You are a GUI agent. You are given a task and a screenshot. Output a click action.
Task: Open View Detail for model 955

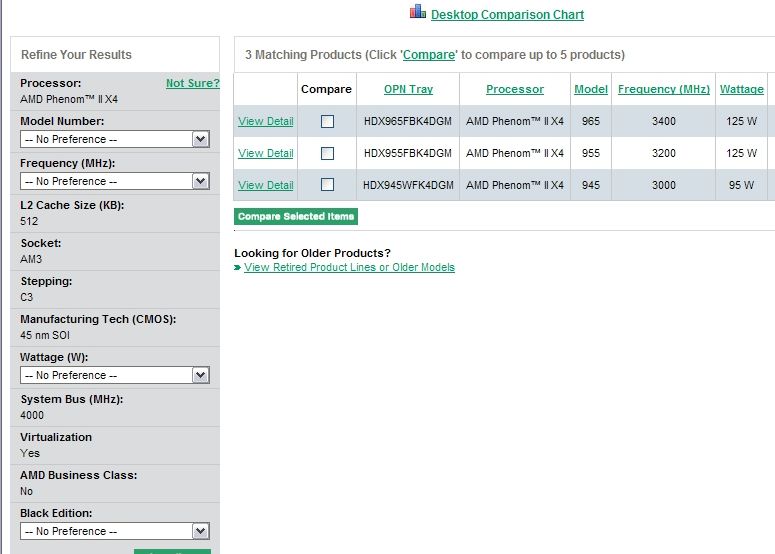tap(265, 153)
